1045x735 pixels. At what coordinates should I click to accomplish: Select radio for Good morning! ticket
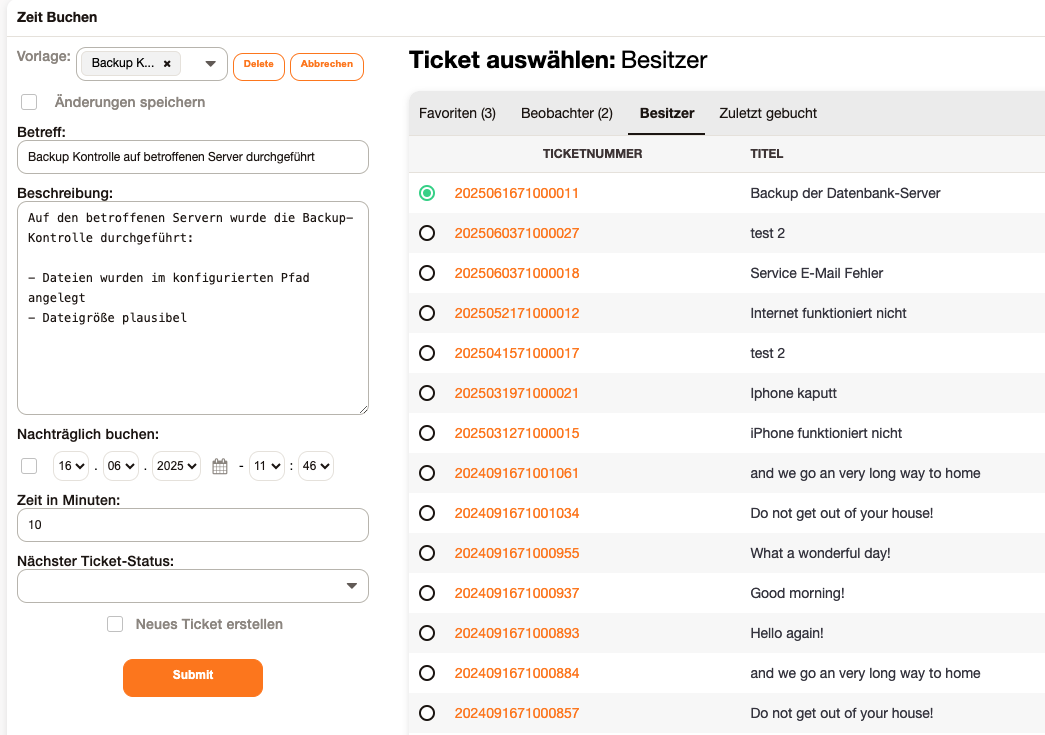[427, 593]
